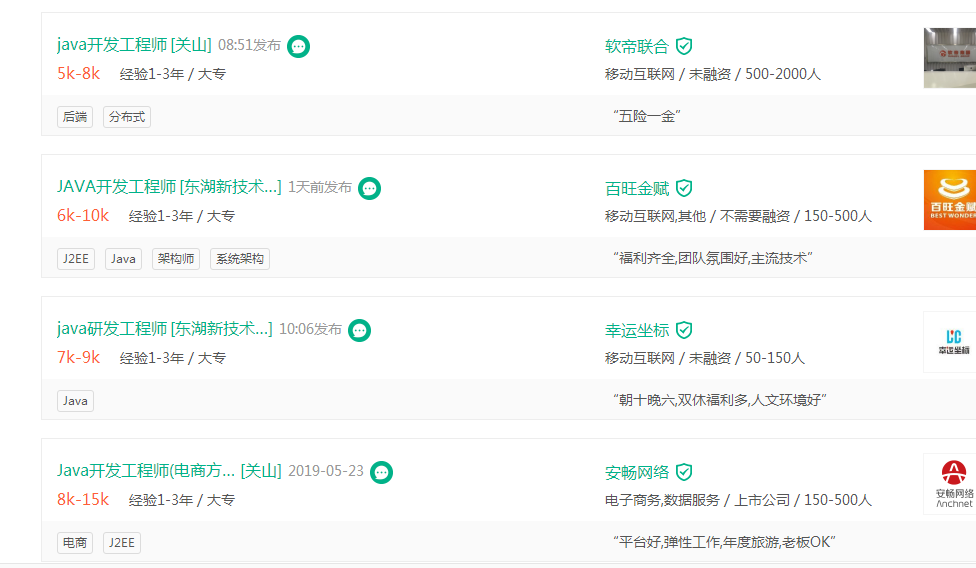Screen dimensions: 976x568
Task: Click posting date 2019-05-23
Action: 326,471
